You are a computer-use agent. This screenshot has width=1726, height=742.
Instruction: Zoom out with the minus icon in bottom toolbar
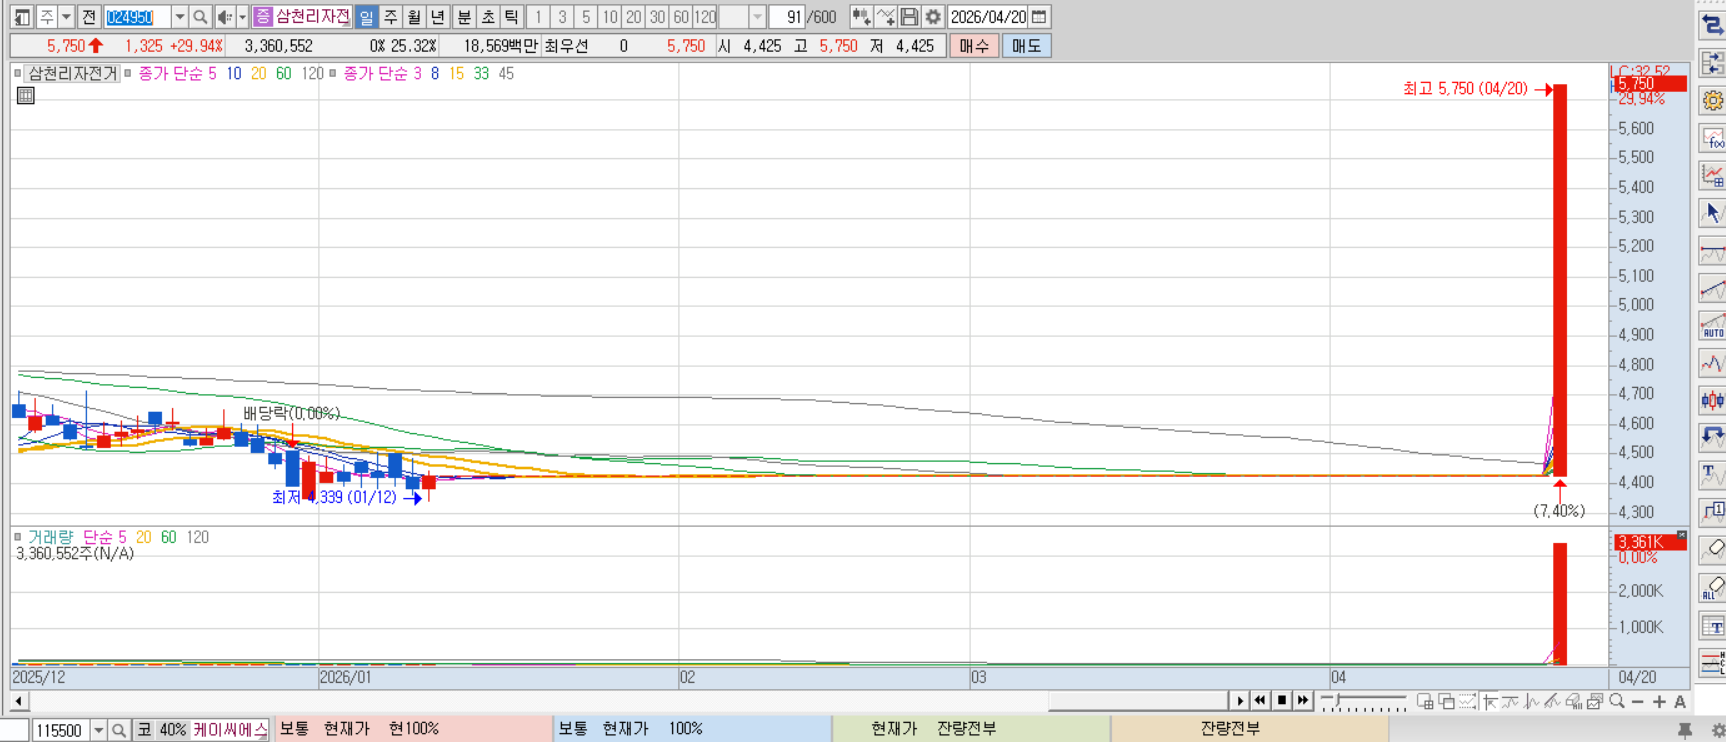tap(1638, 702)
